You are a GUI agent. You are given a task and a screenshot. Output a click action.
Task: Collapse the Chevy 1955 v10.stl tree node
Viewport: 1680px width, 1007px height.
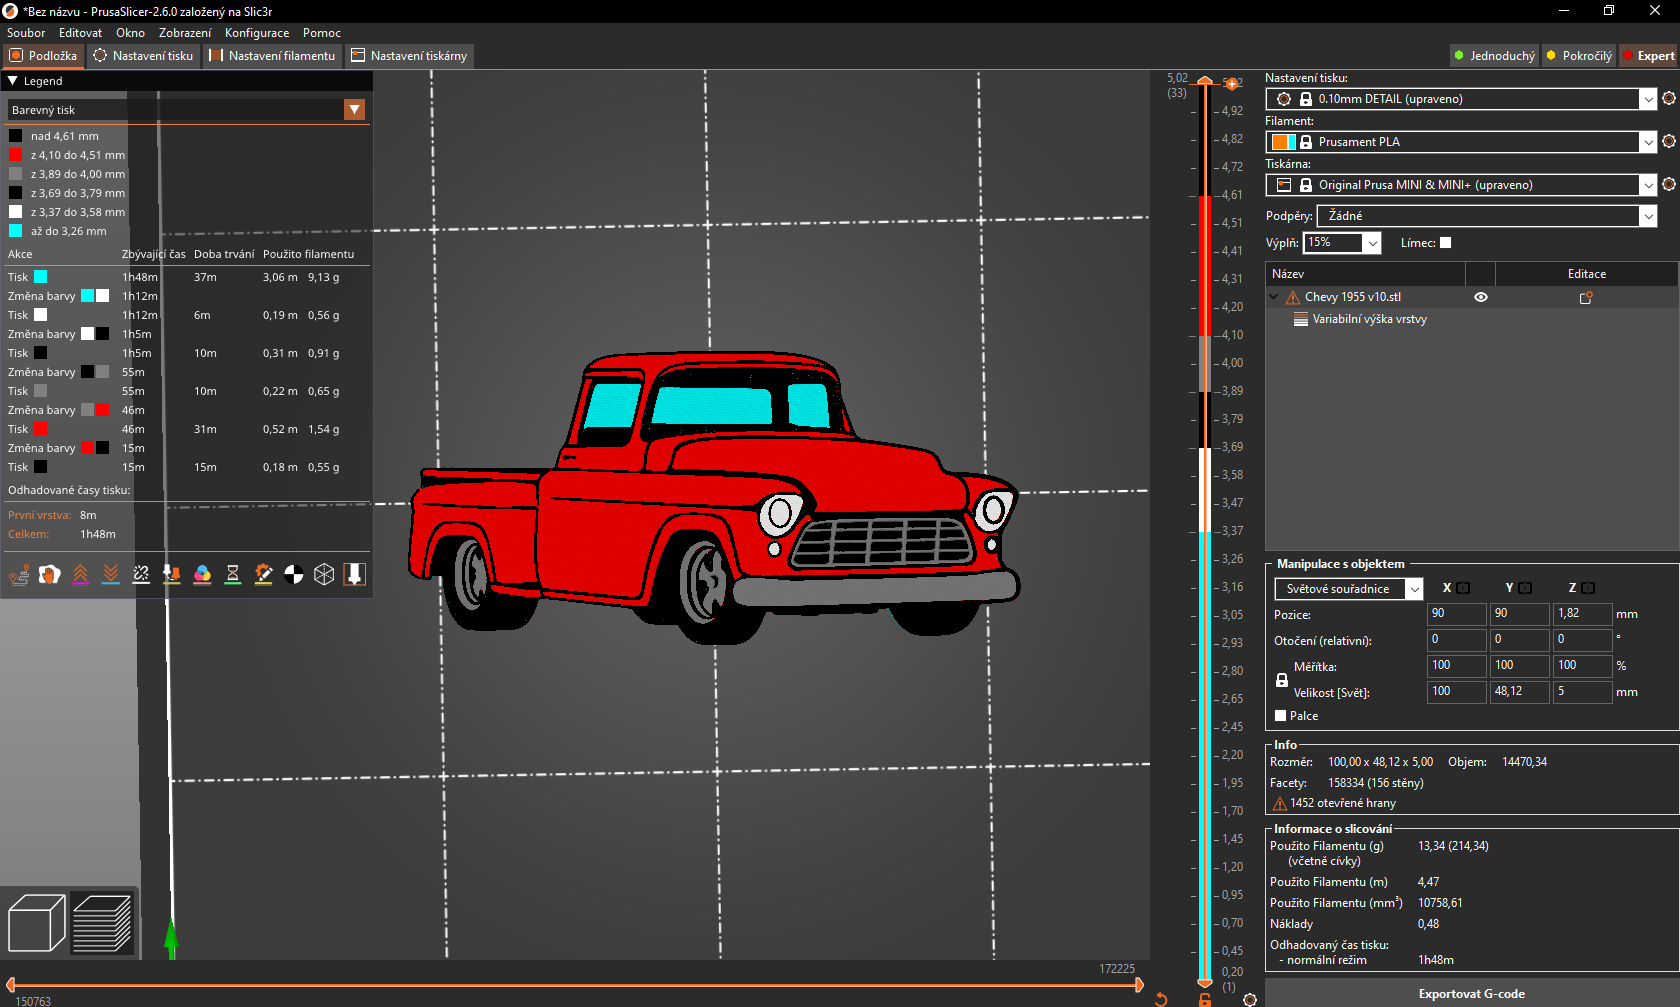1274,297
